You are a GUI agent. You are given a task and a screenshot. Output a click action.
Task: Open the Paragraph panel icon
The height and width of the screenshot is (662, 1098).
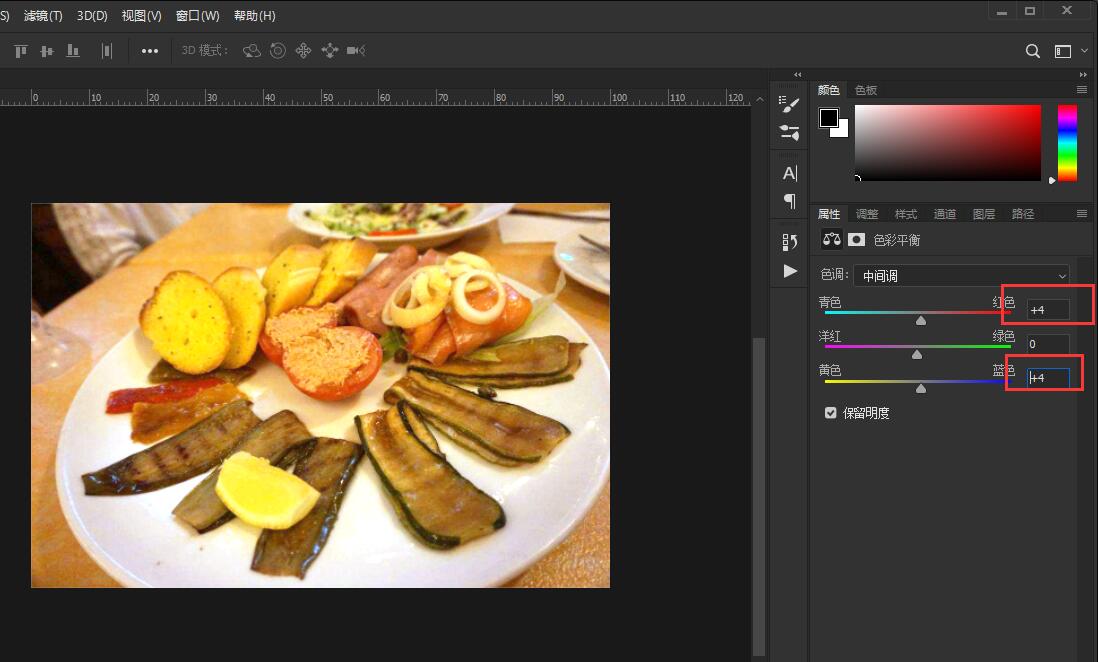click(x=790, y=201)
